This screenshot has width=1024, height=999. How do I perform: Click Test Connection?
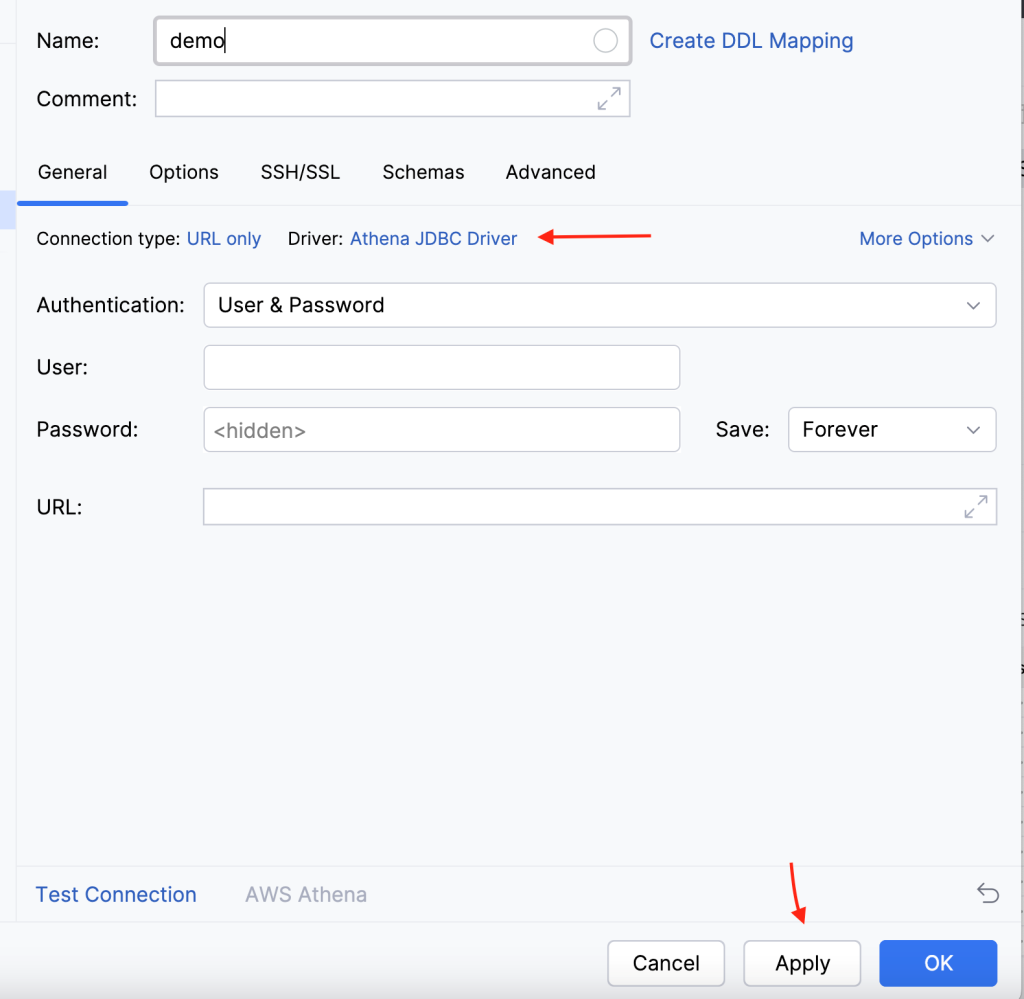click(x=116, y=894)
